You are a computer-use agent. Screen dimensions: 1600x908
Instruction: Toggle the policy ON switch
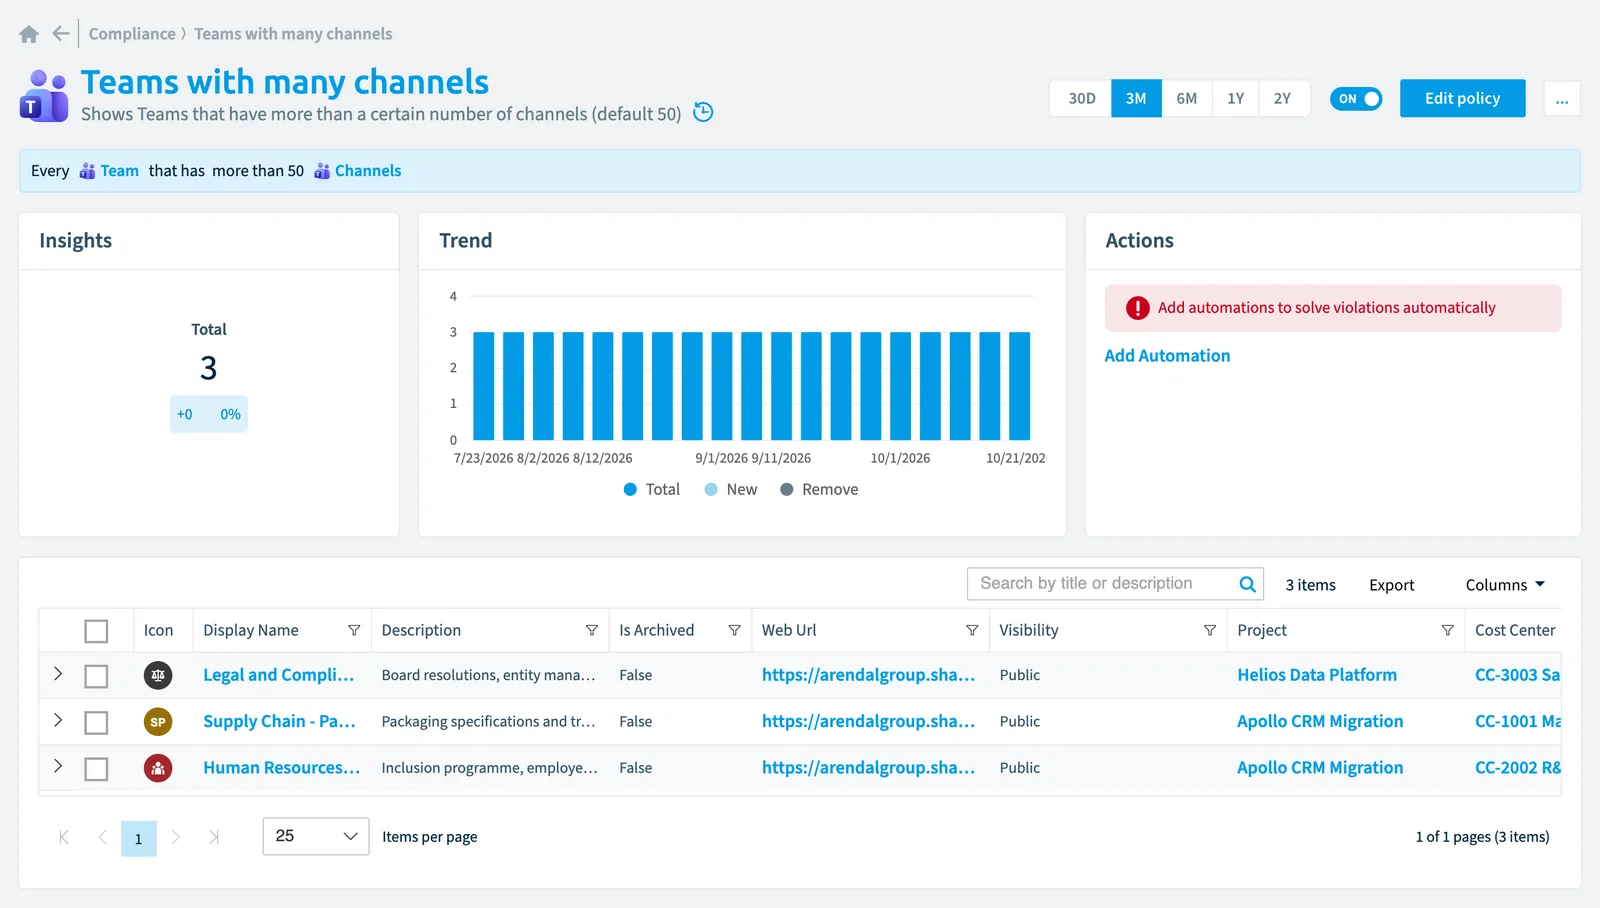(1356, 99)
